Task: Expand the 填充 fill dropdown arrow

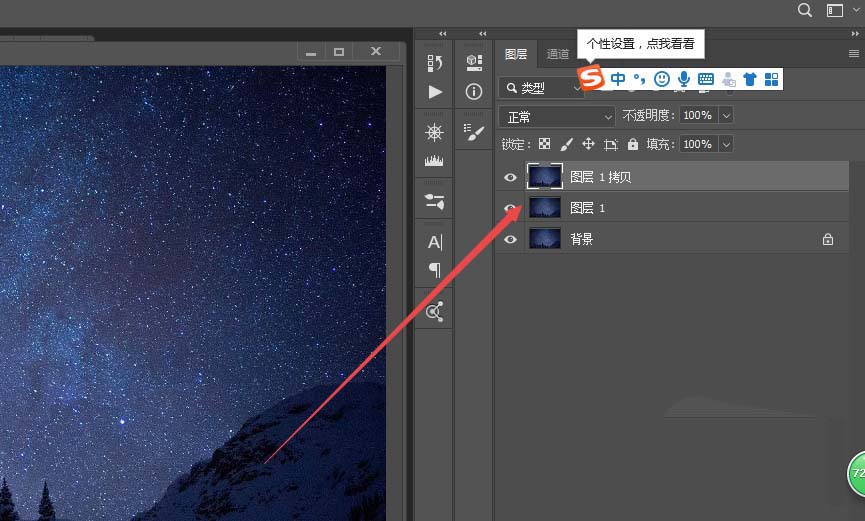Action: point(726,145)
